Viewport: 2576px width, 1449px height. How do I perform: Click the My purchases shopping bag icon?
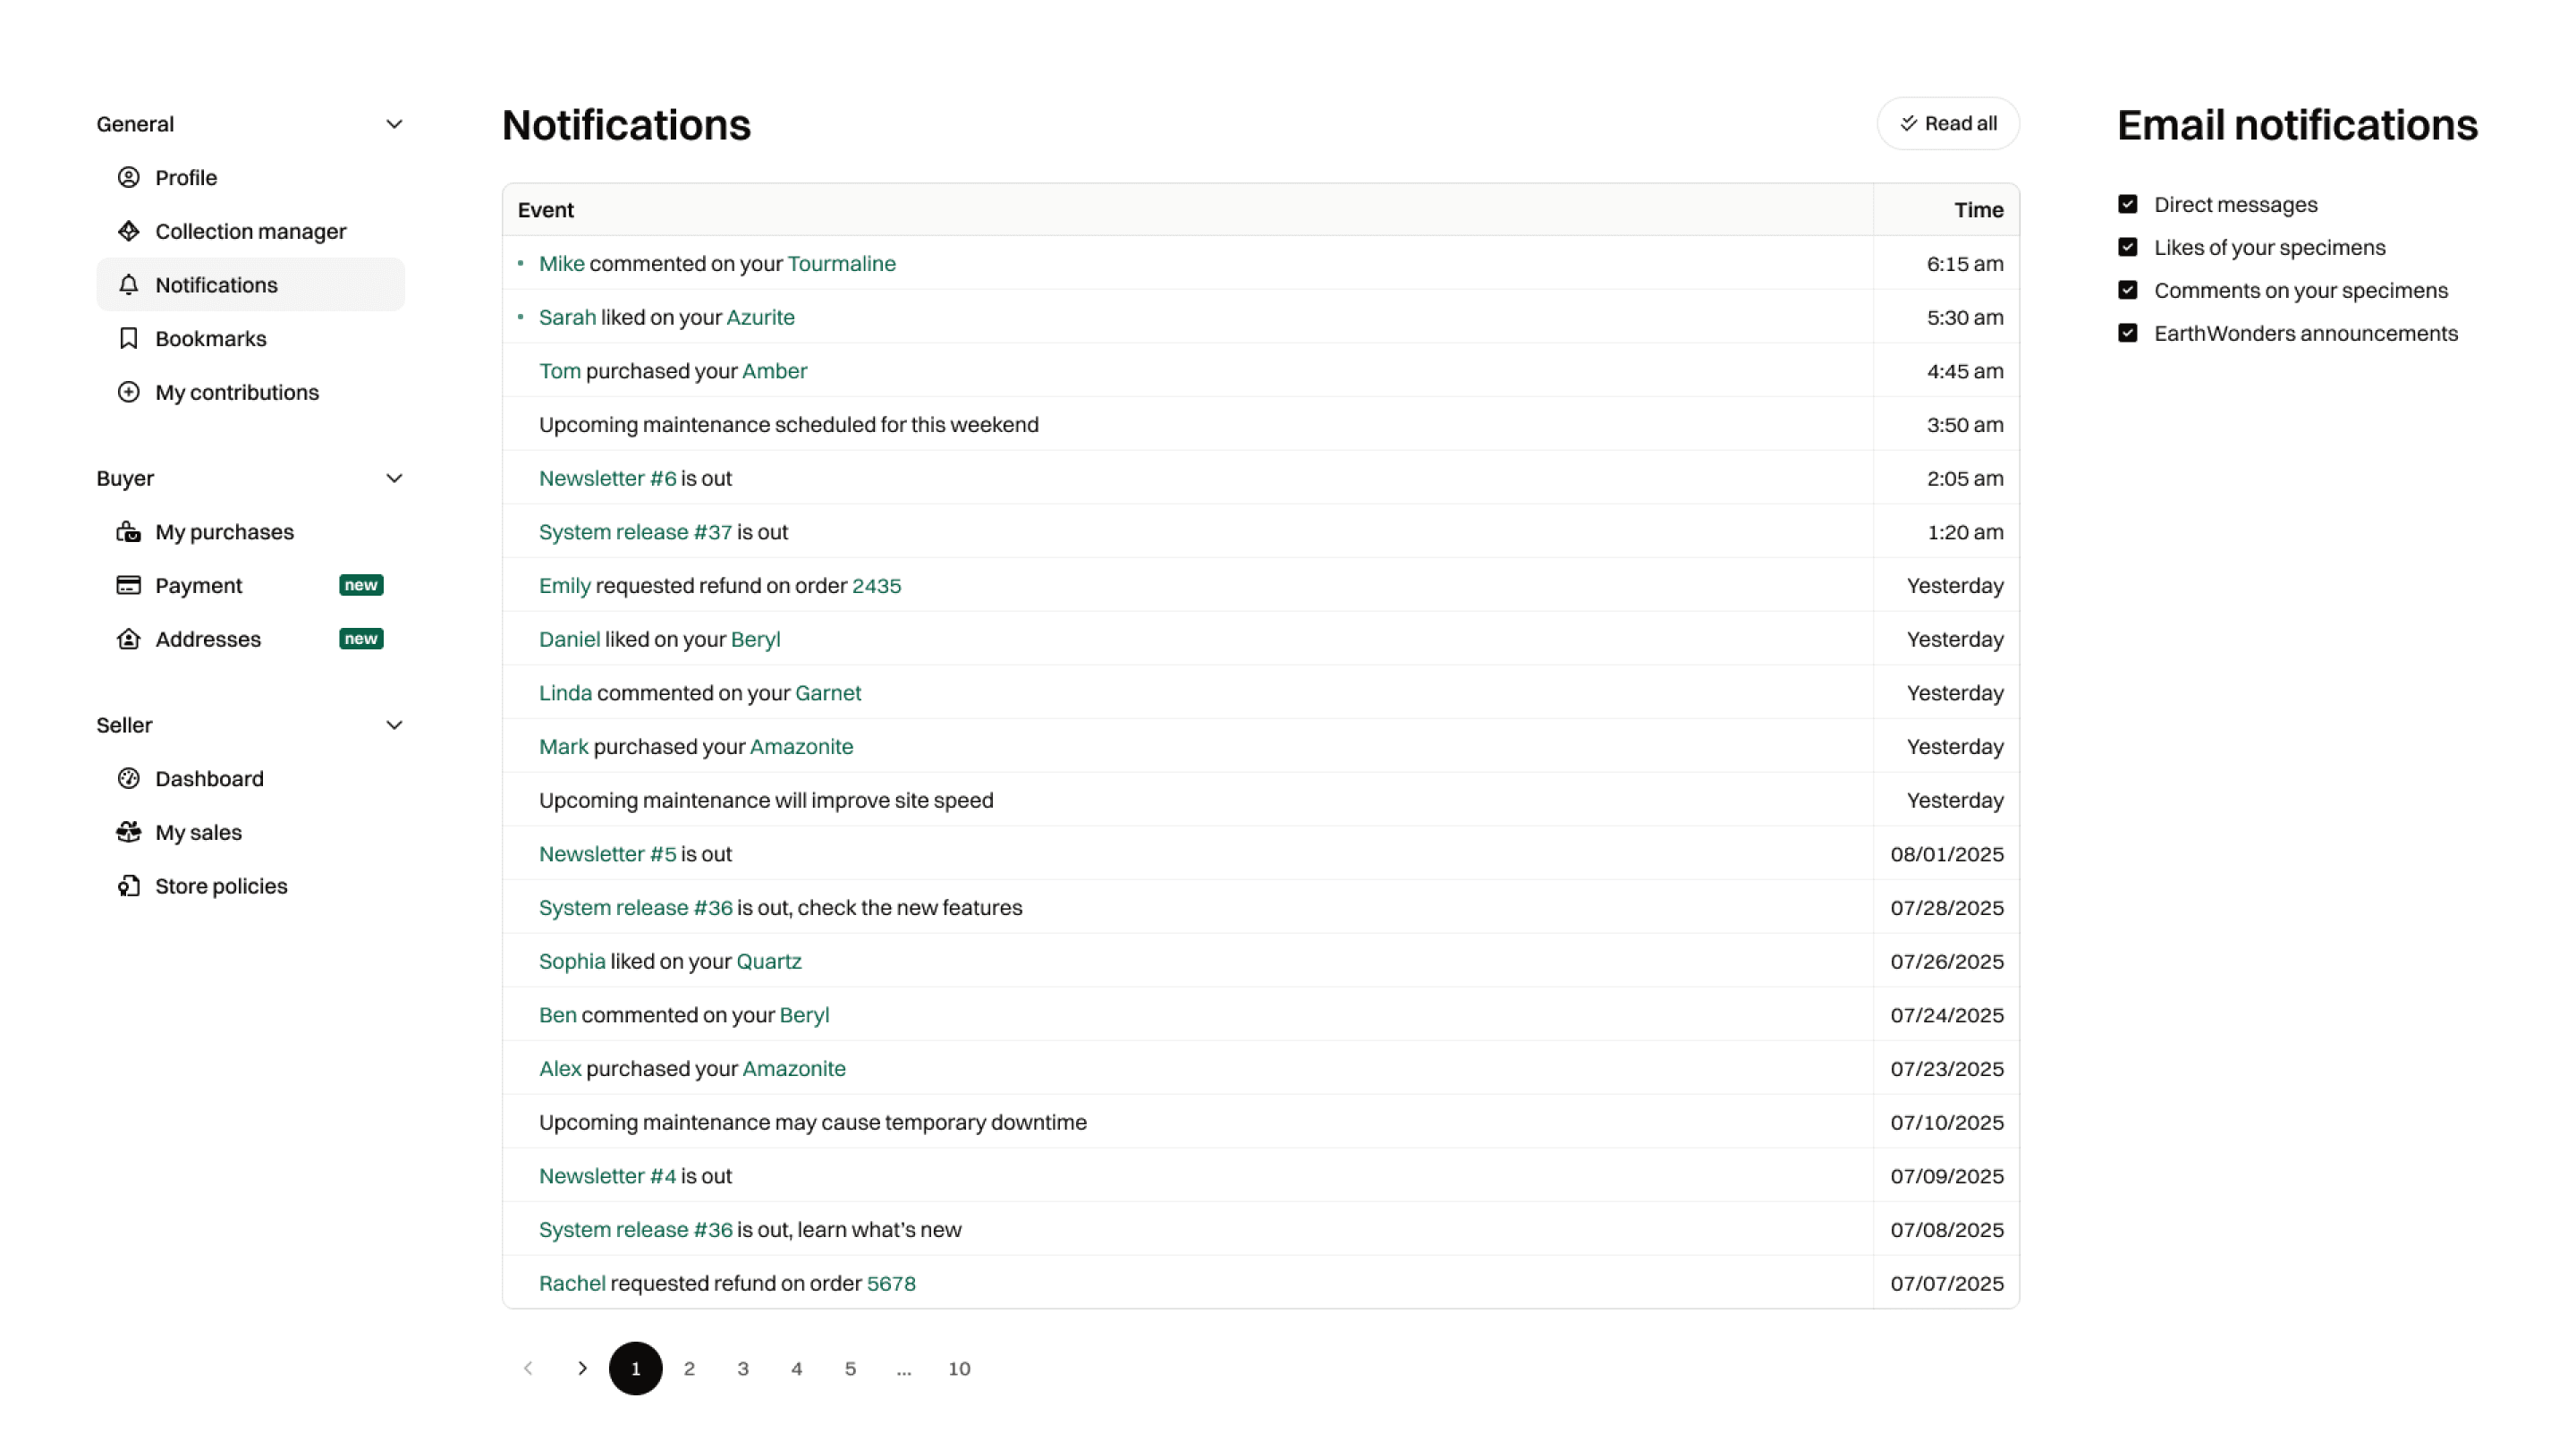pyautogui.click(x=128, y=532)
